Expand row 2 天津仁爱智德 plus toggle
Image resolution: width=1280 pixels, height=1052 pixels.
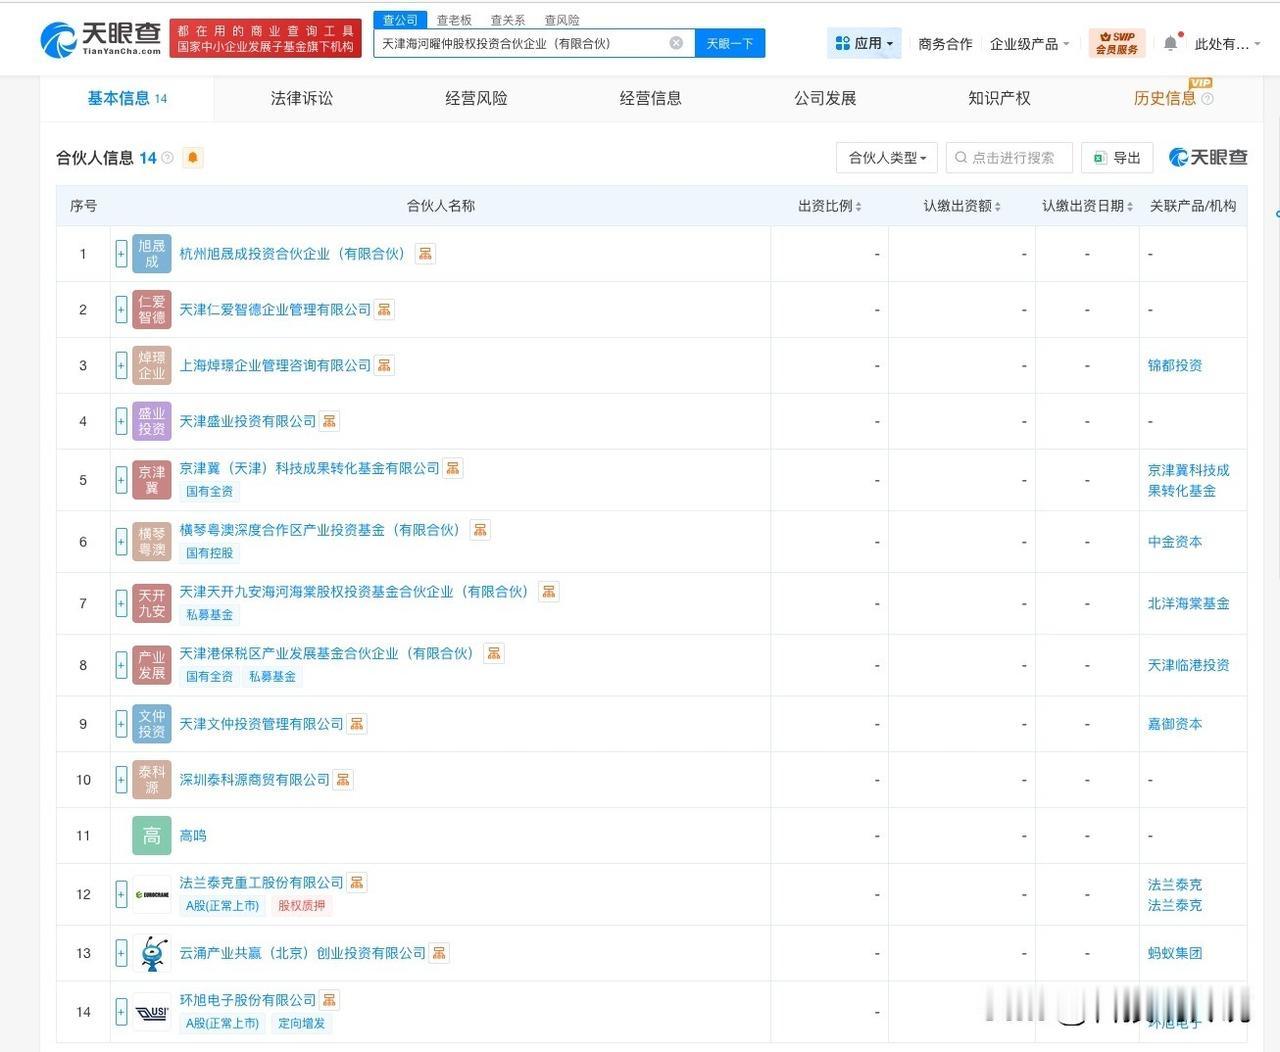pos(121,310)
